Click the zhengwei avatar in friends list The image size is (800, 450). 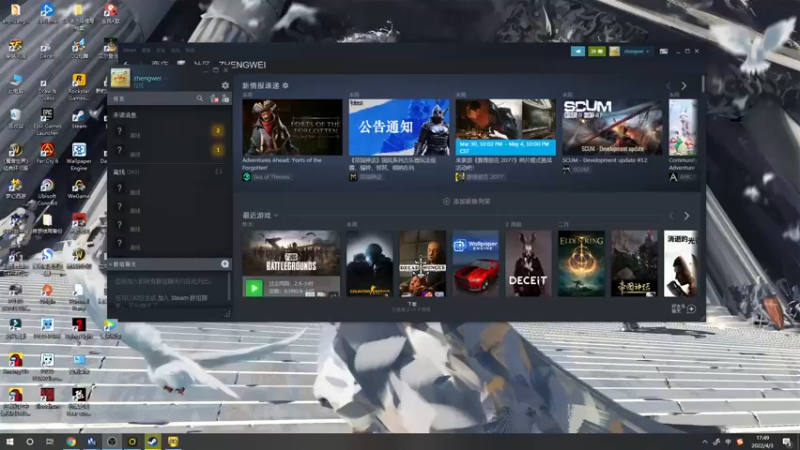(x=120, y=78)
